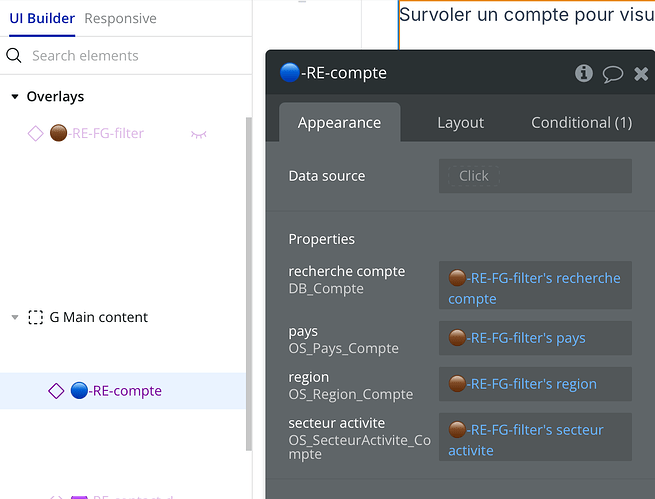Click the diamond icon beside -RE-compte in tree
Screen dimensions: 655x499
coord(56,391)
